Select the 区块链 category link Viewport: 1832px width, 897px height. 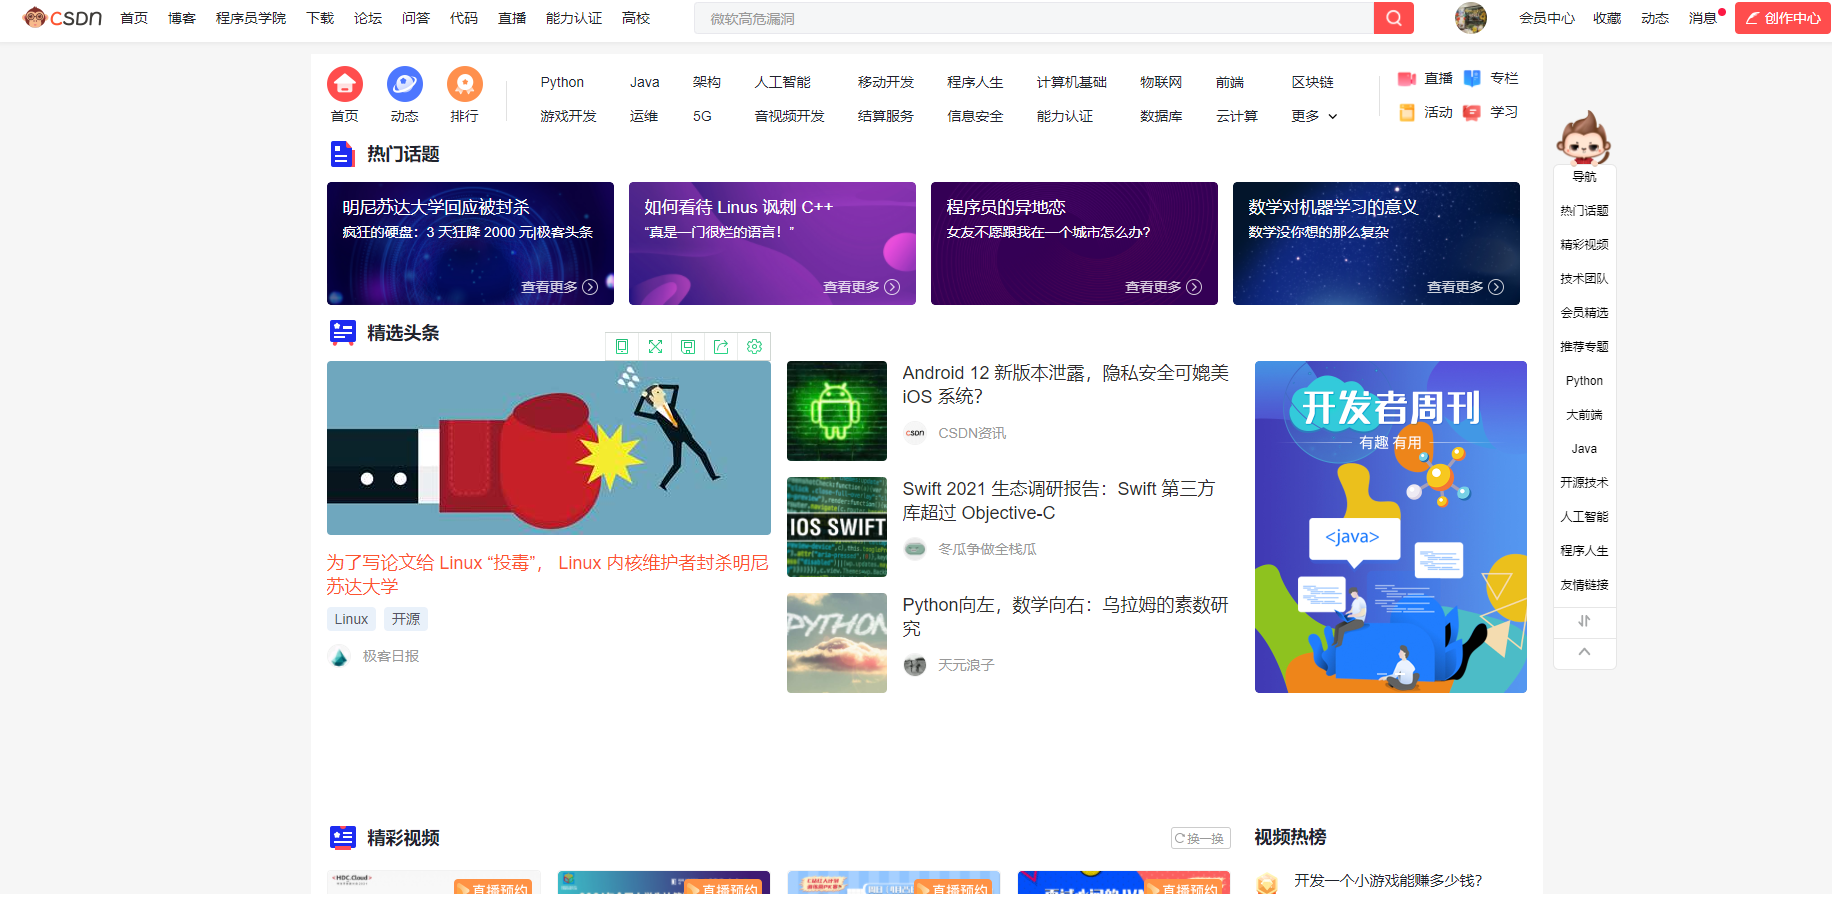tap(1312, 82)
